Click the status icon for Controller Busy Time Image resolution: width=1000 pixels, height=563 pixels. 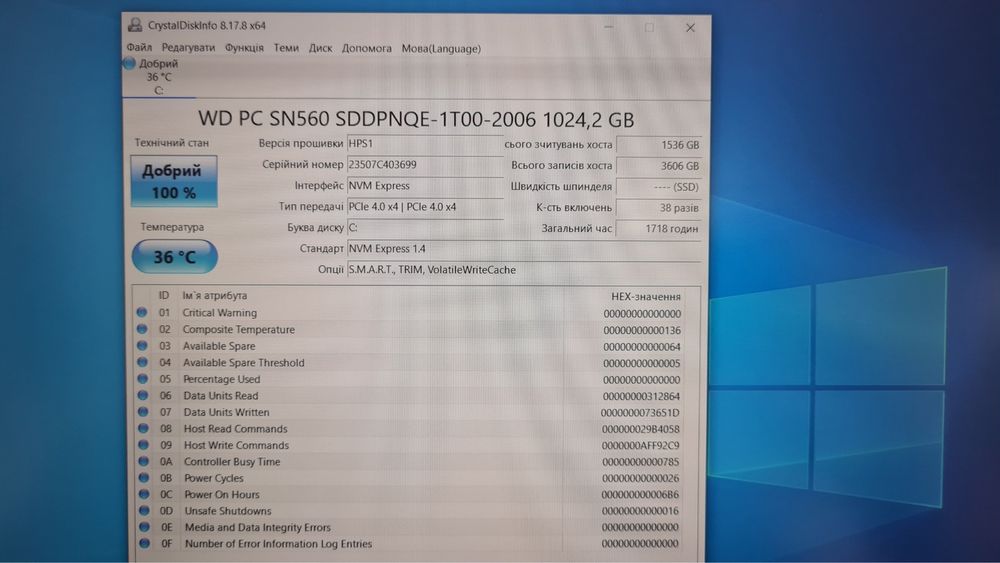[x=143, y=461]
